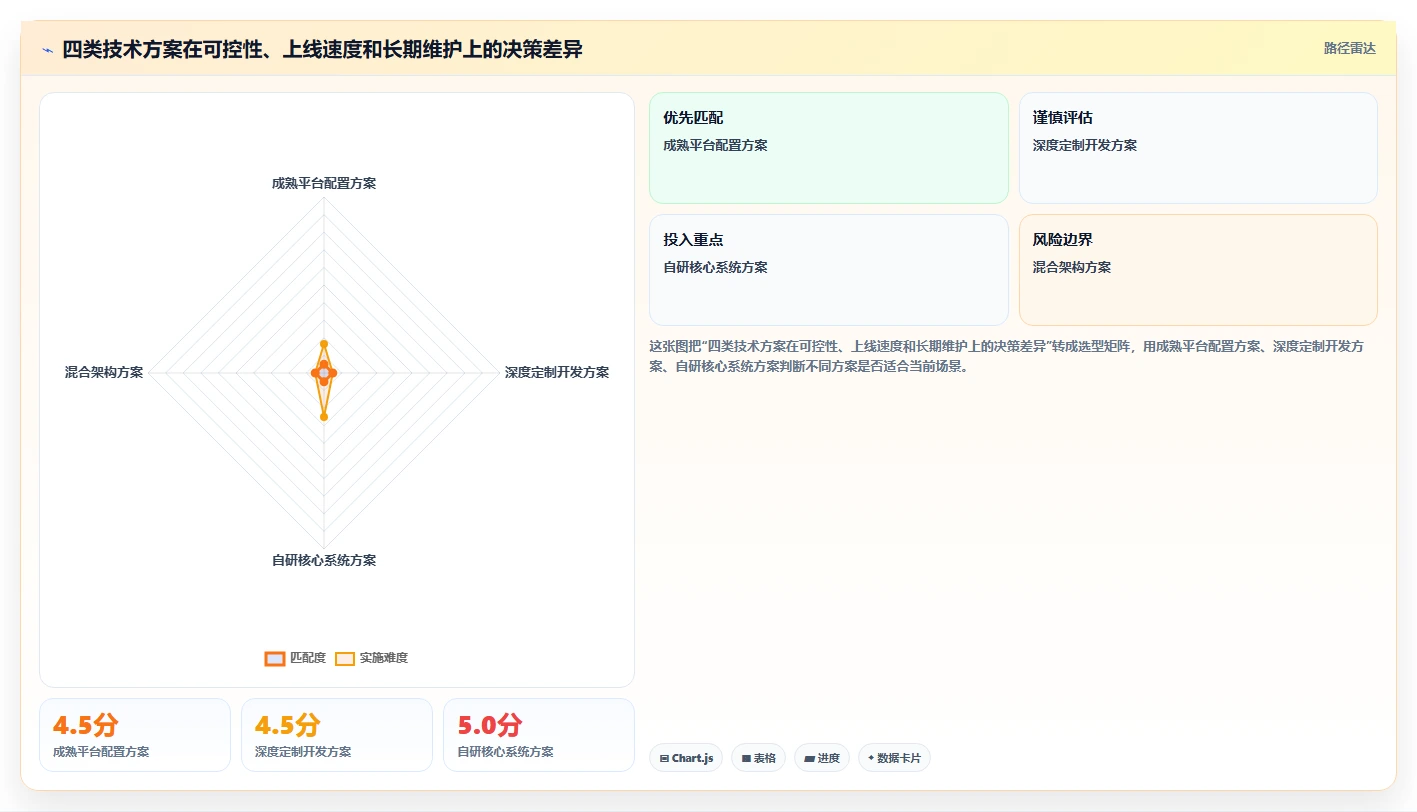1417x812 pixels.
Task: Click the 实施难度 legend color box
Action: pyautogui.click(x=345, y=658)
